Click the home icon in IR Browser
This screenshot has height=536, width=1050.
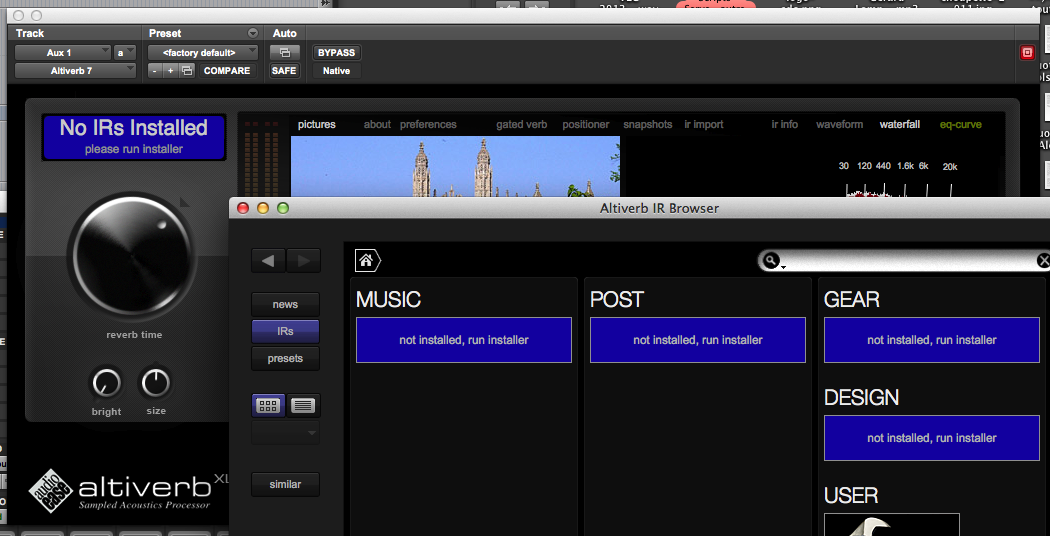tap(366, 261)
